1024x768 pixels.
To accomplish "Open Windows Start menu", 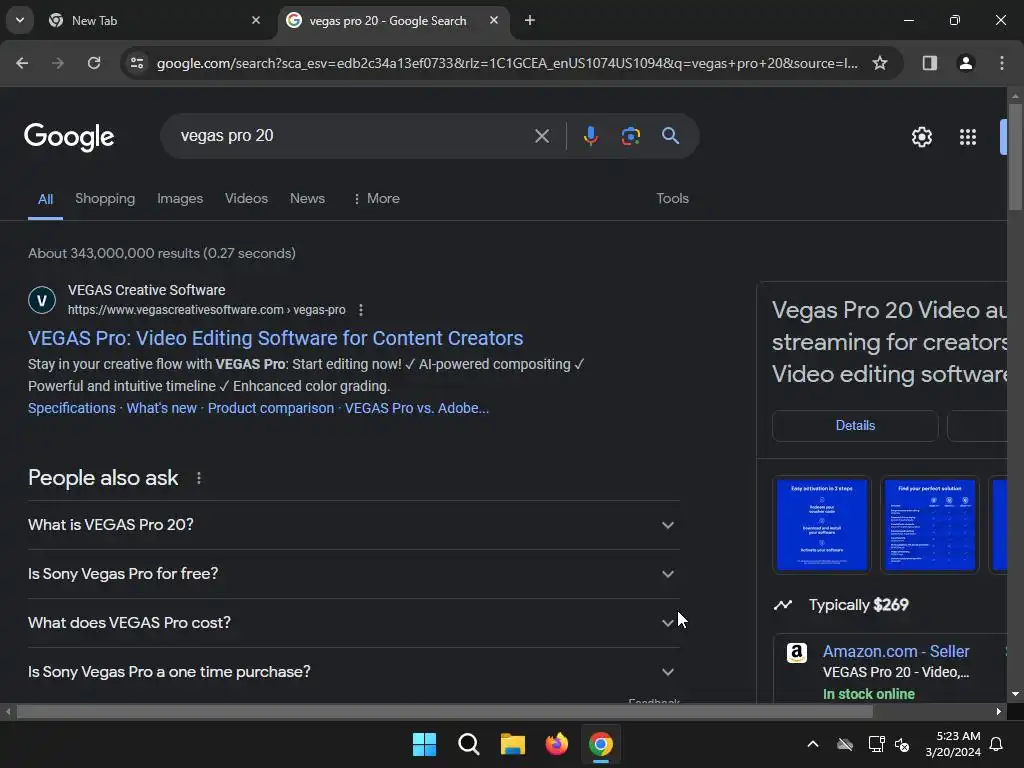I will coord(424,744).
